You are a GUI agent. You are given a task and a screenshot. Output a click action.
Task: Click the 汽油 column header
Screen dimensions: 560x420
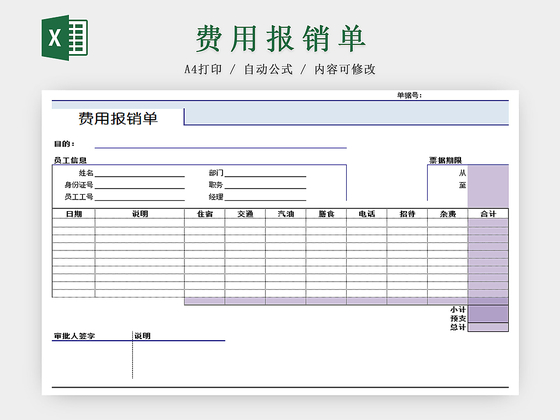(x=286, y=214)
